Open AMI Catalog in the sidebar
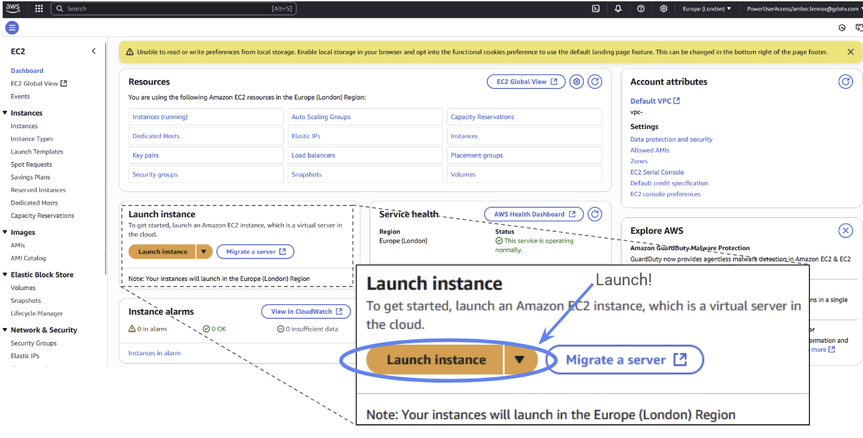Image resolution: width=863 pixels, height=438 pixels. pos(29,258)
